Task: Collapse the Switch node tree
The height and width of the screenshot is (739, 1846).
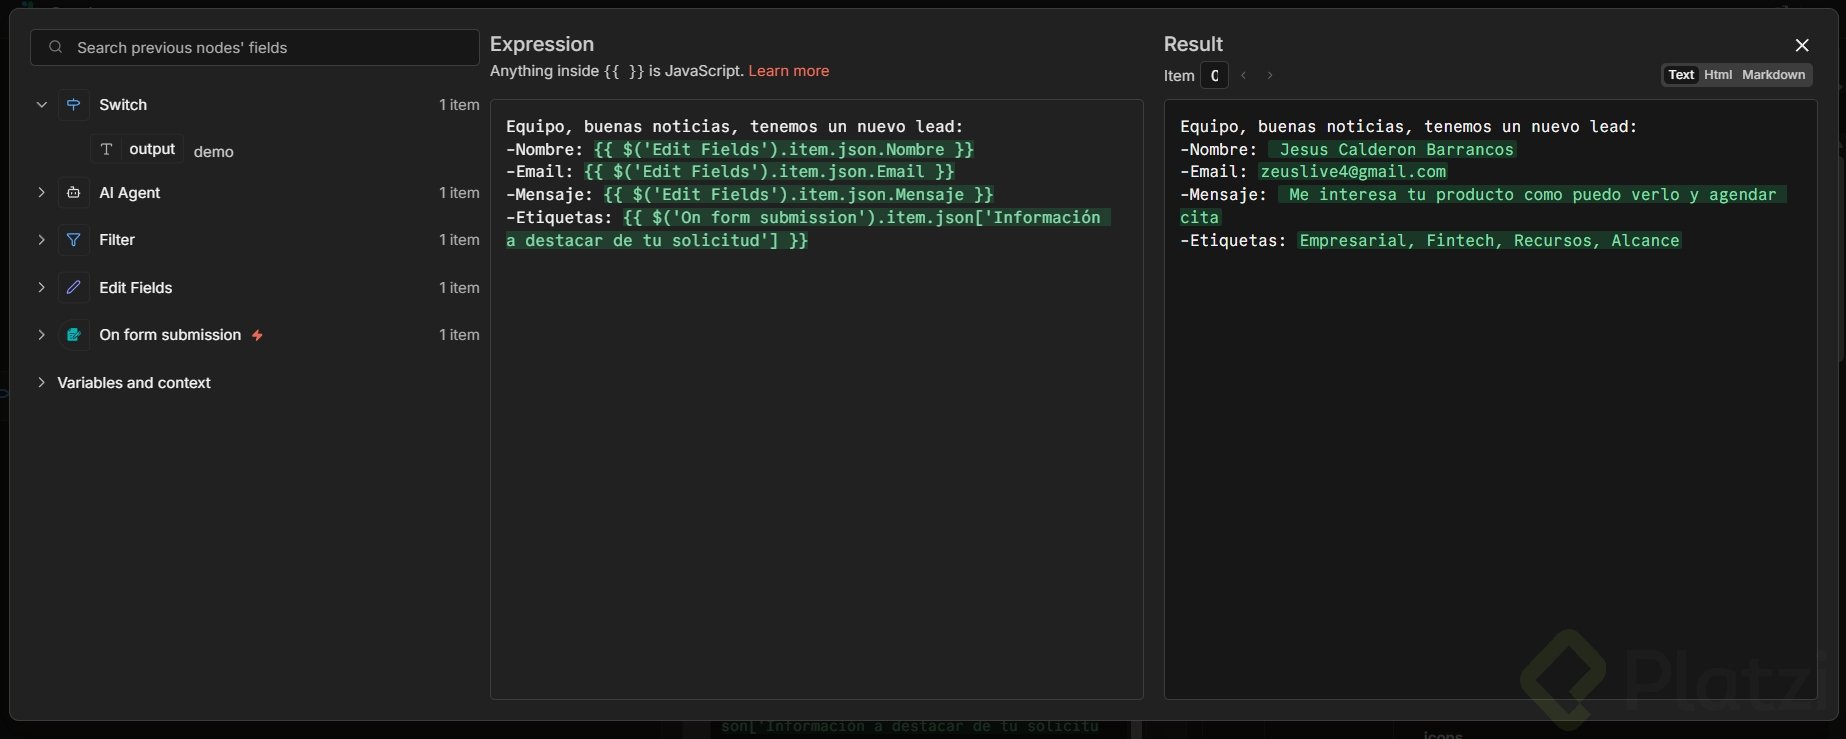Action: click(41, 105)
